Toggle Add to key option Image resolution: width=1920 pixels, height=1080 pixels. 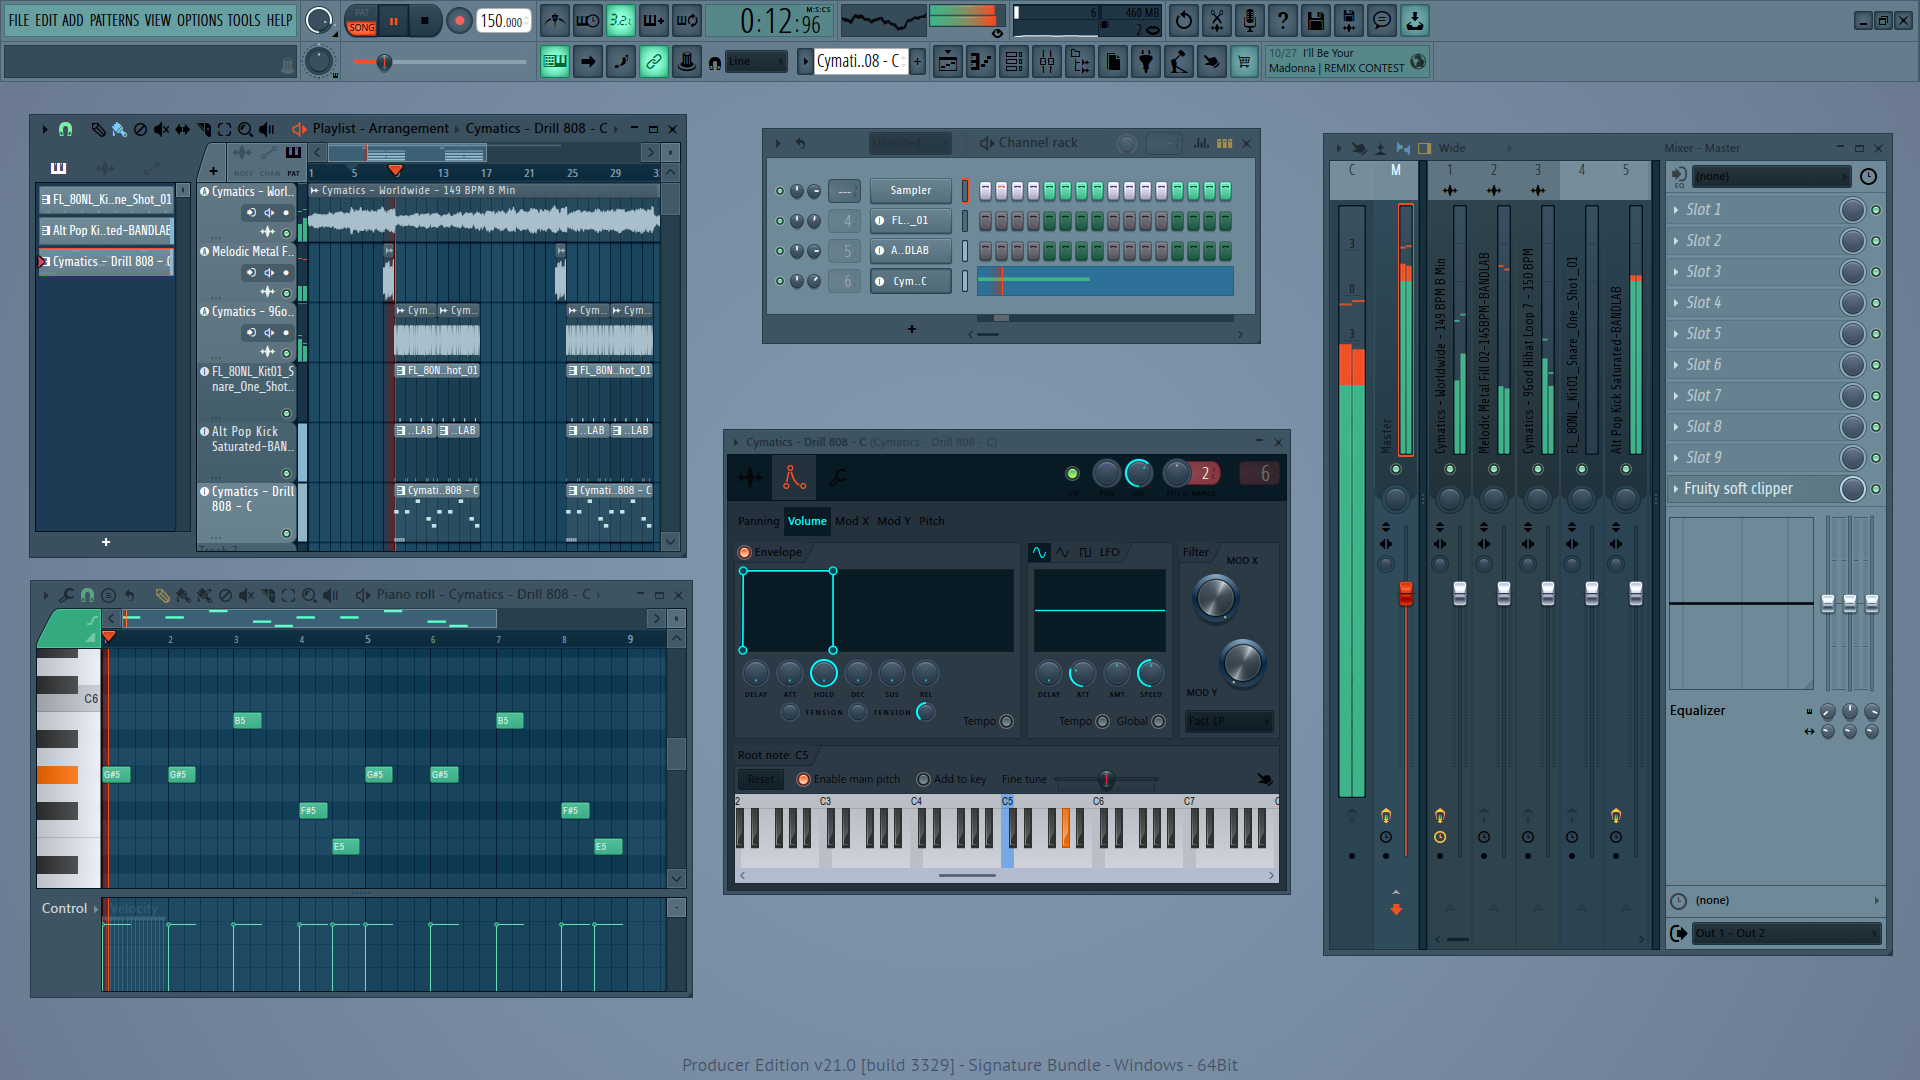click(x=923, y=779)
